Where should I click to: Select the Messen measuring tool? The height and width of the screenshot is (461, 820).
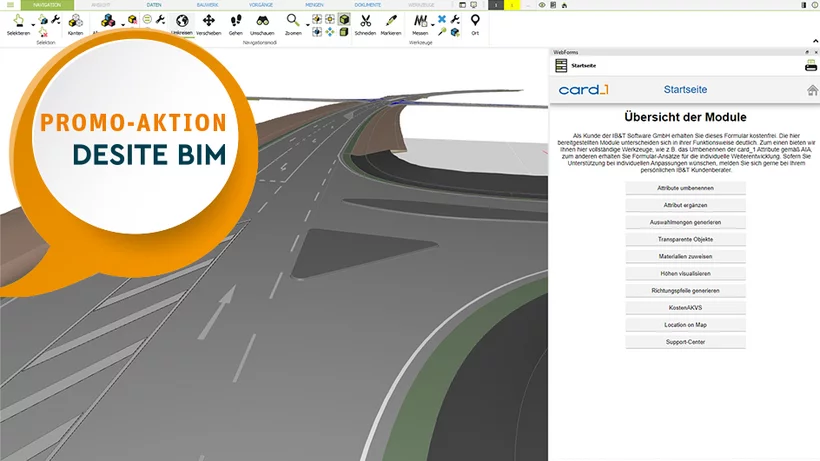point(420,25)
